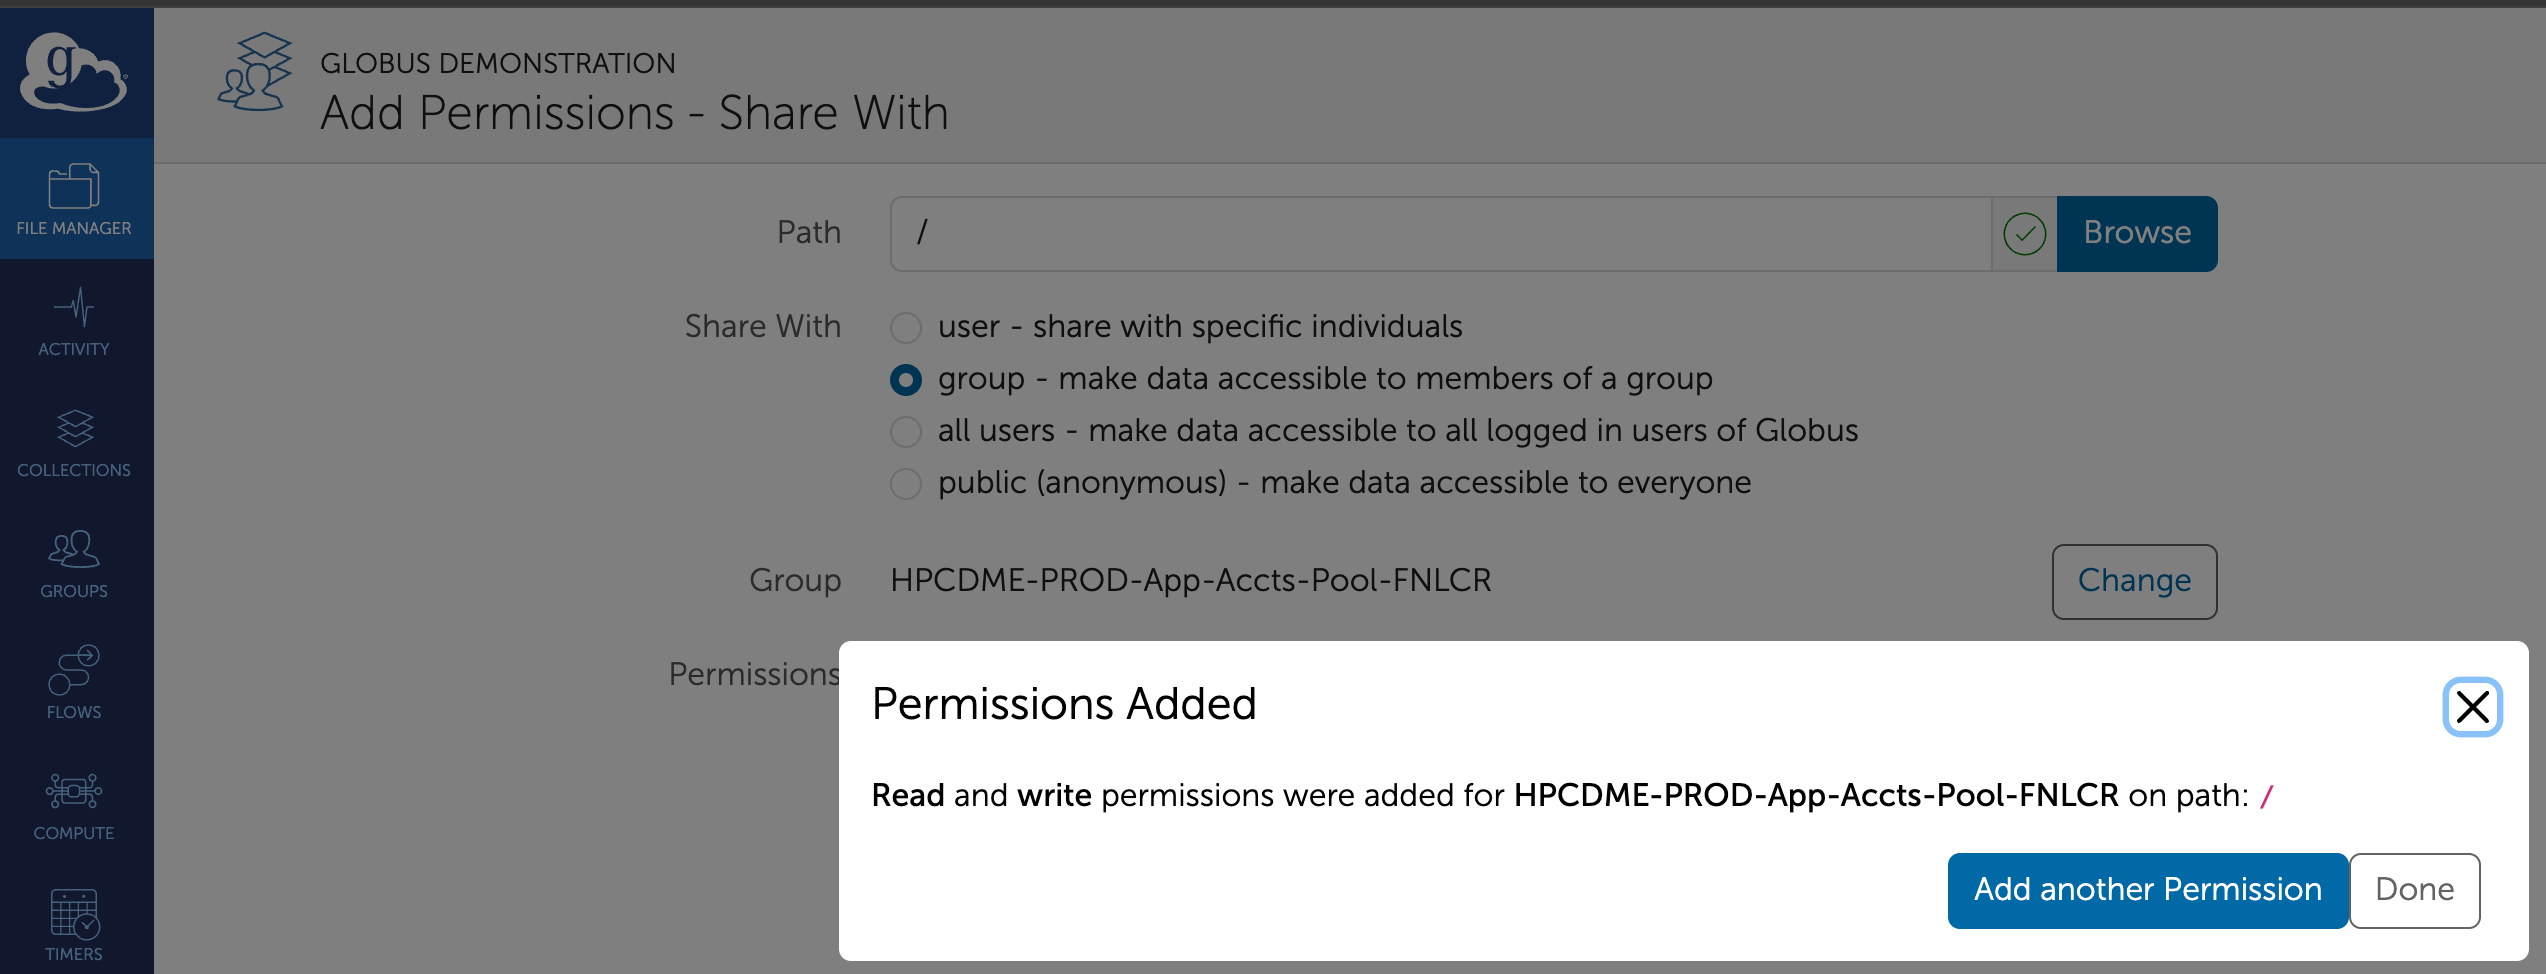Click Add another Permission
Screen dimensions: 2546x974
[x=2147, y=890]
